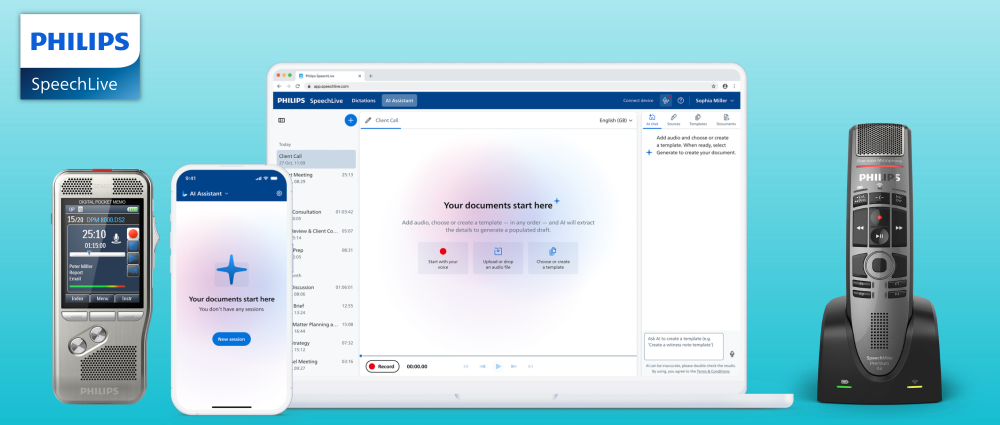Viewport: 1000px width, 425px height.
Task: Open the browser three-dot menu
Action: click(x=734, y=86)
